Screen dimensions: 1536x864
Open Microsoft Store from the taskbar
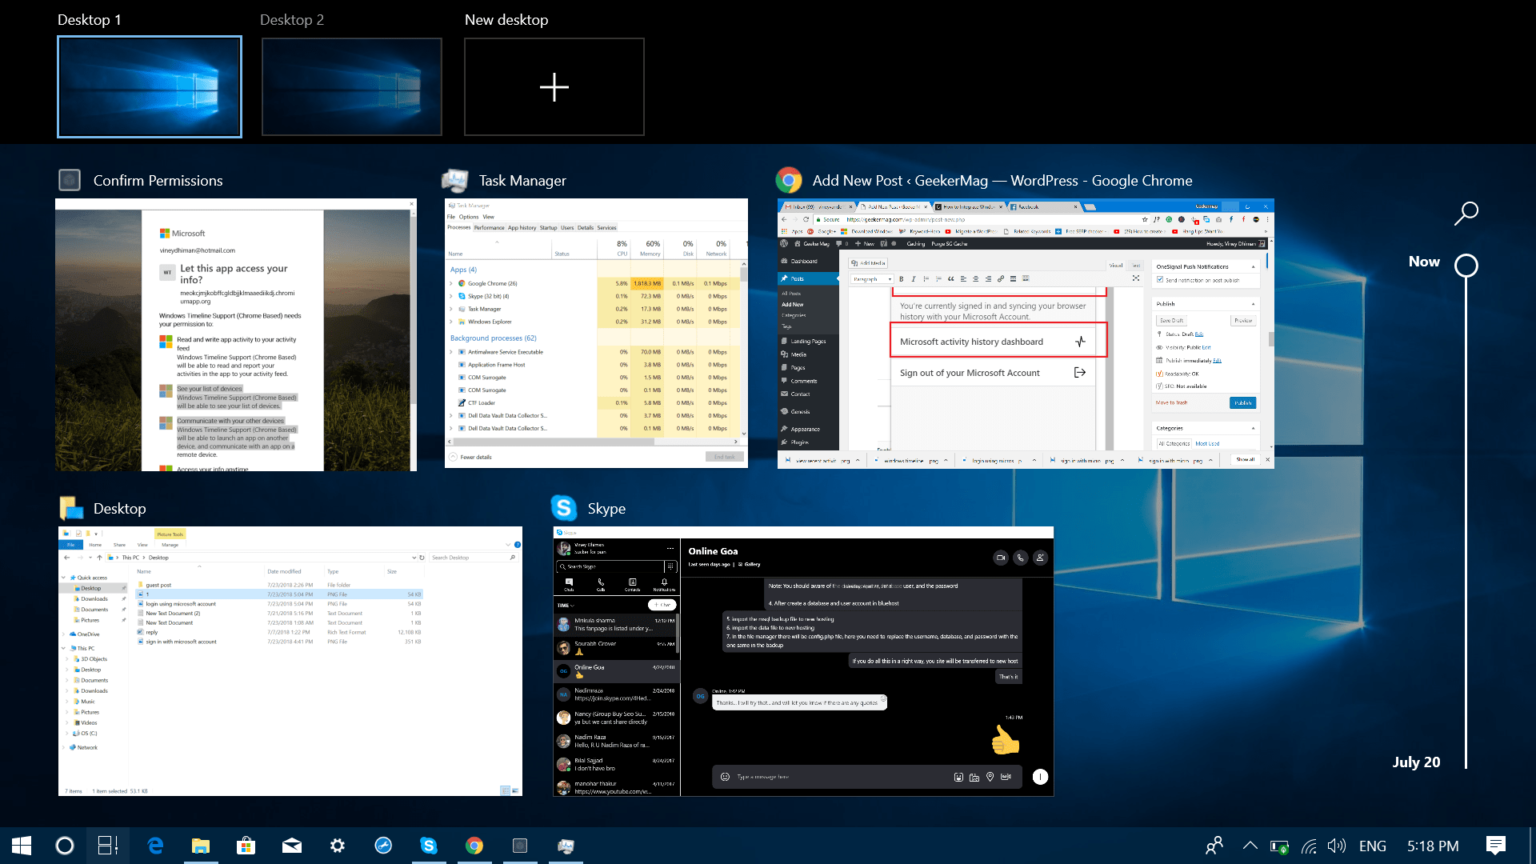pyautogui.click(x=245, y=845)
